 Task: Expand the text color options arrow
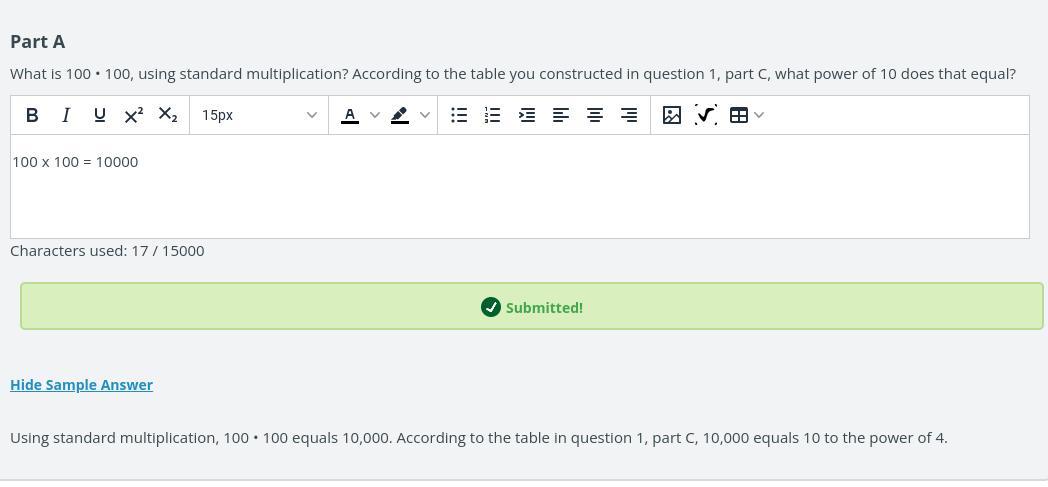pyautogui.click(x=375, y=115)
